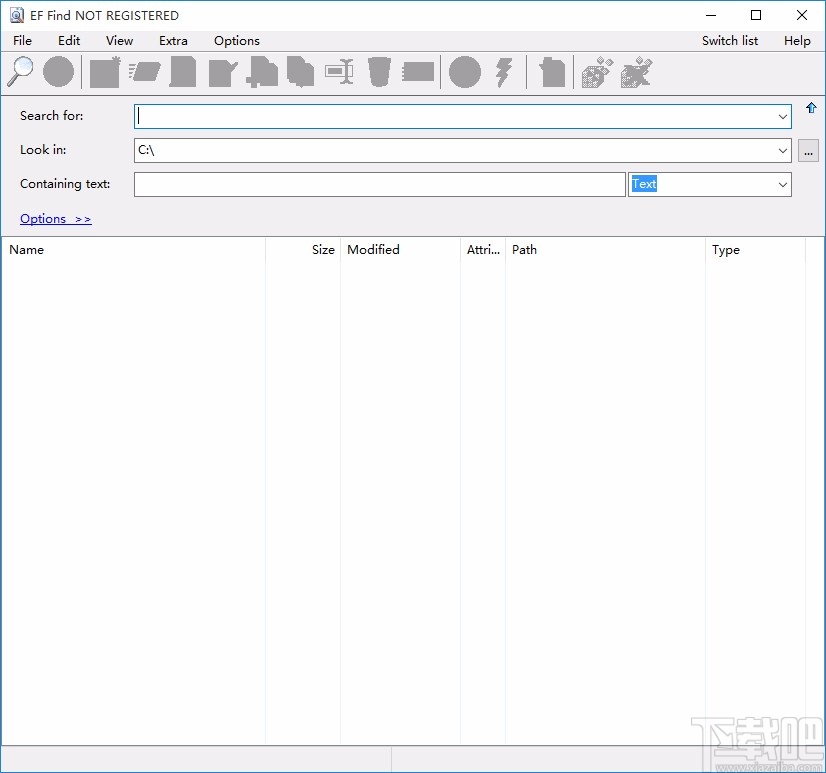Click into the Containing text field

(x=379, y=185)
